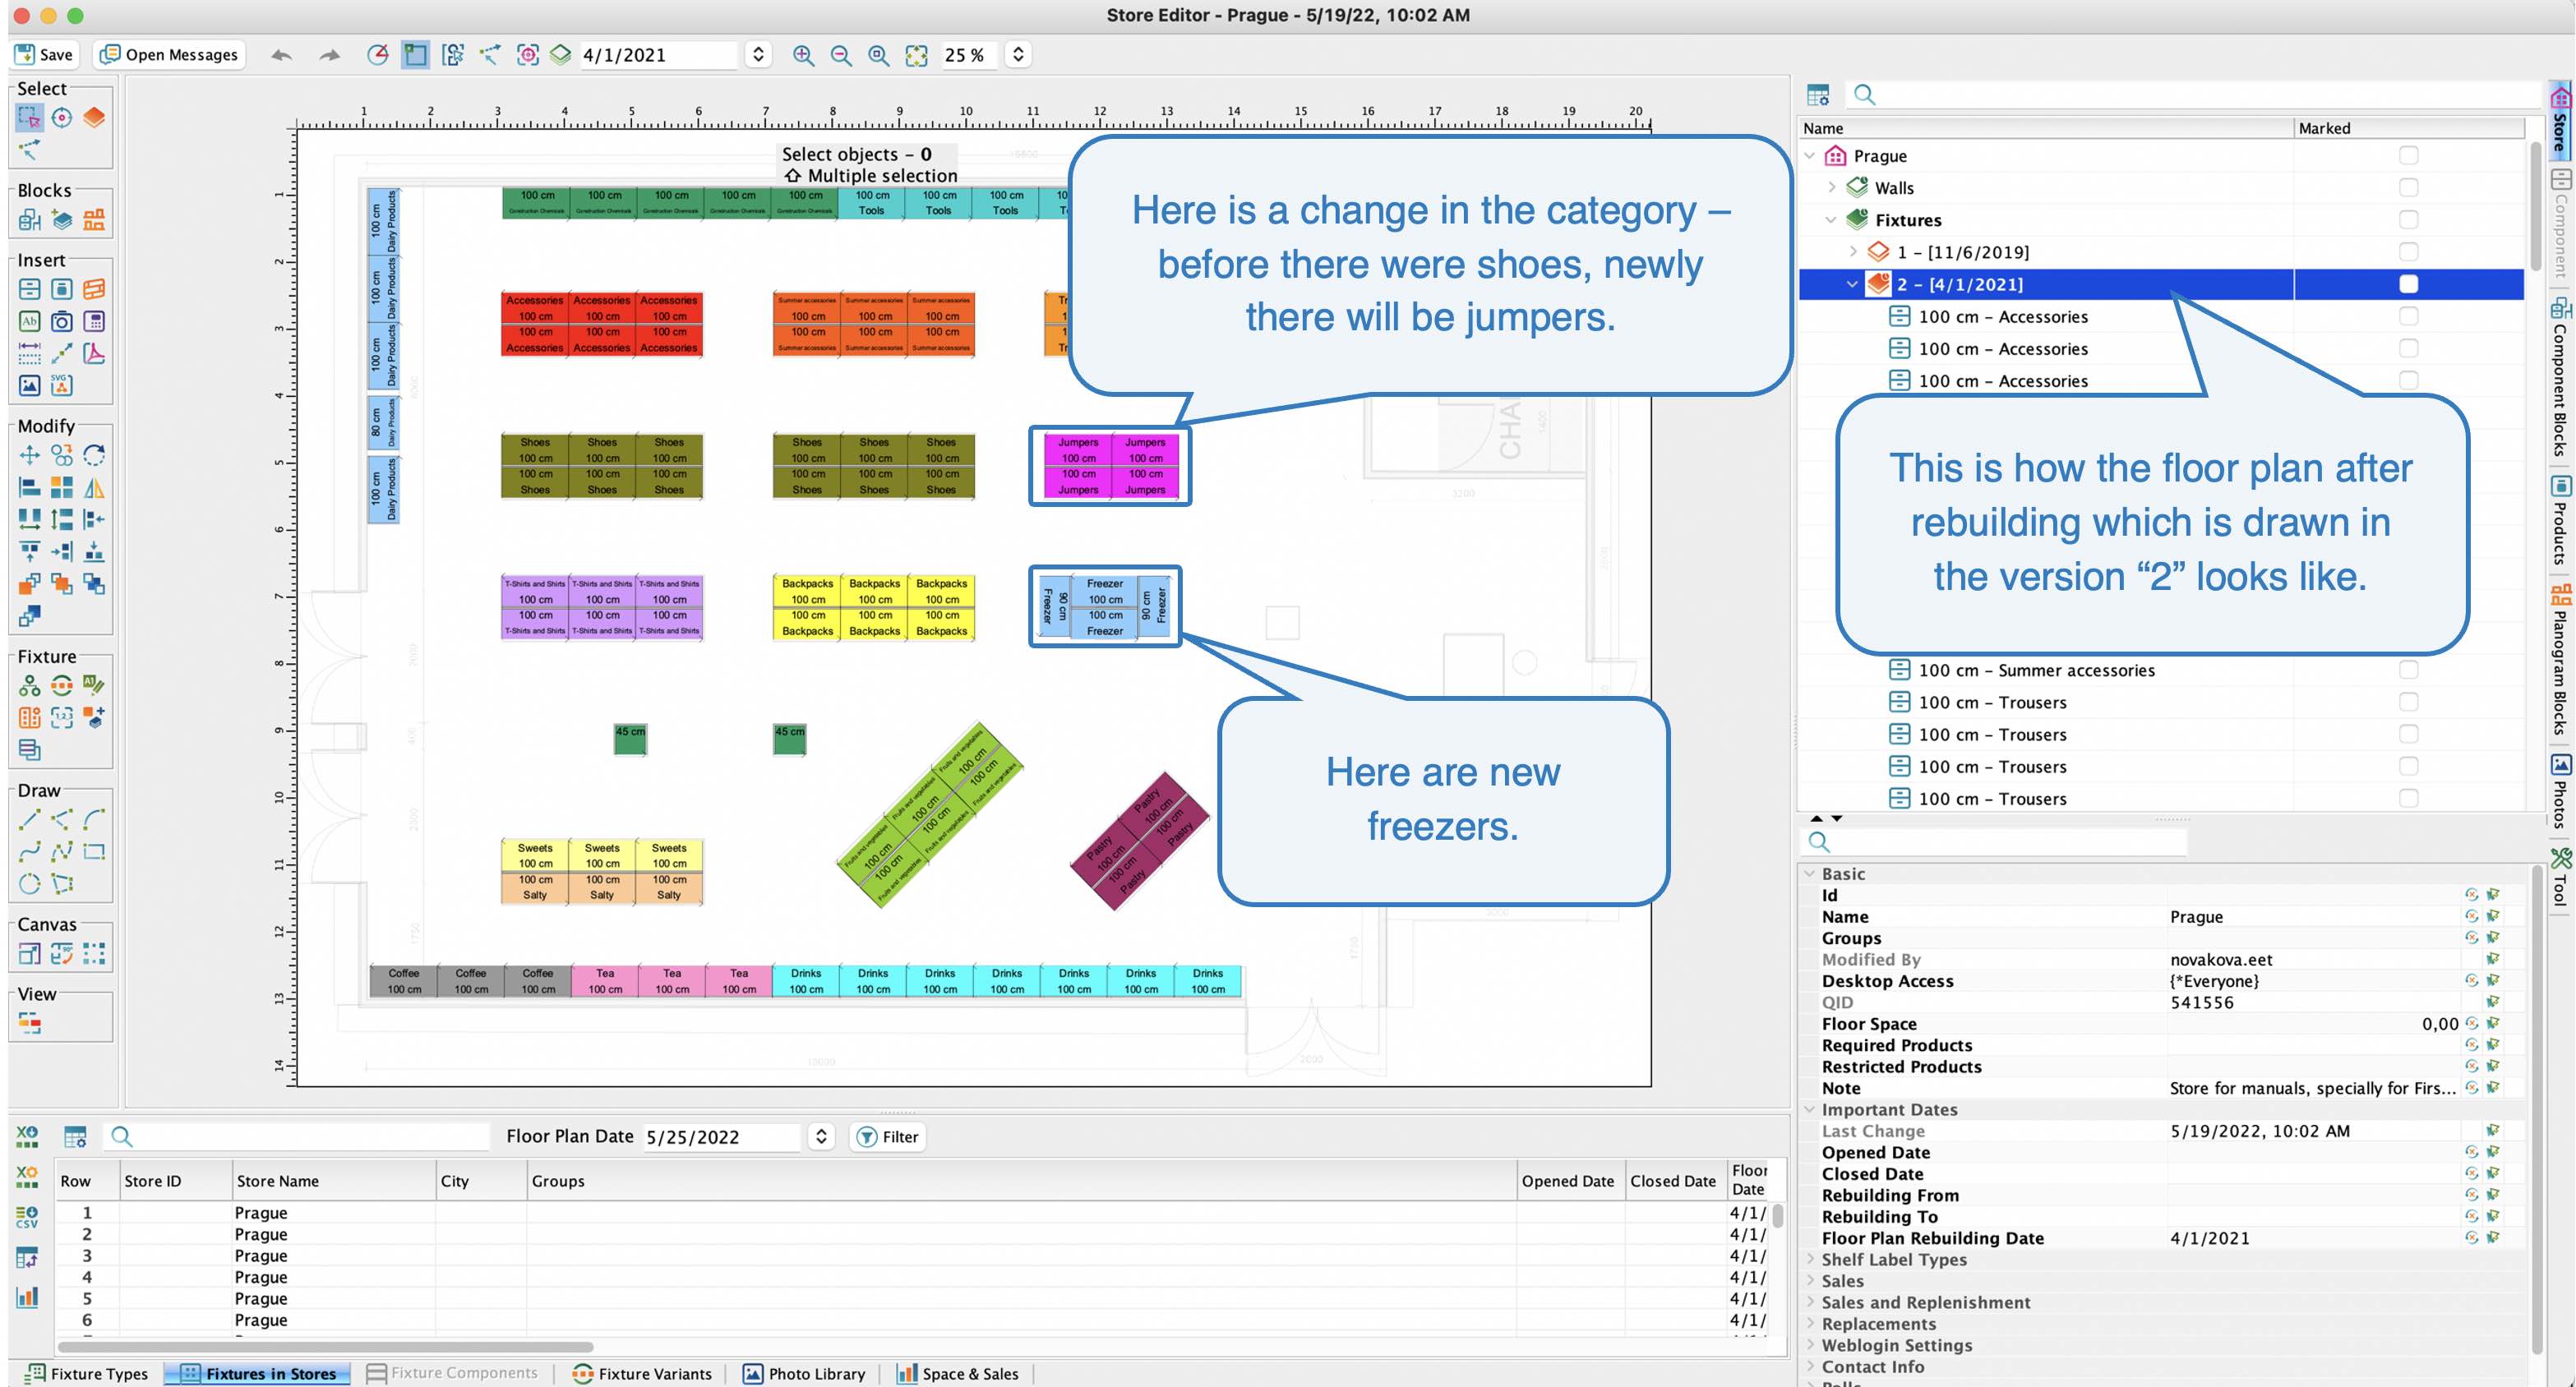This screenshot has width=2576, height=1387.
Task: Click the City column header
Action: (481, 1181)
